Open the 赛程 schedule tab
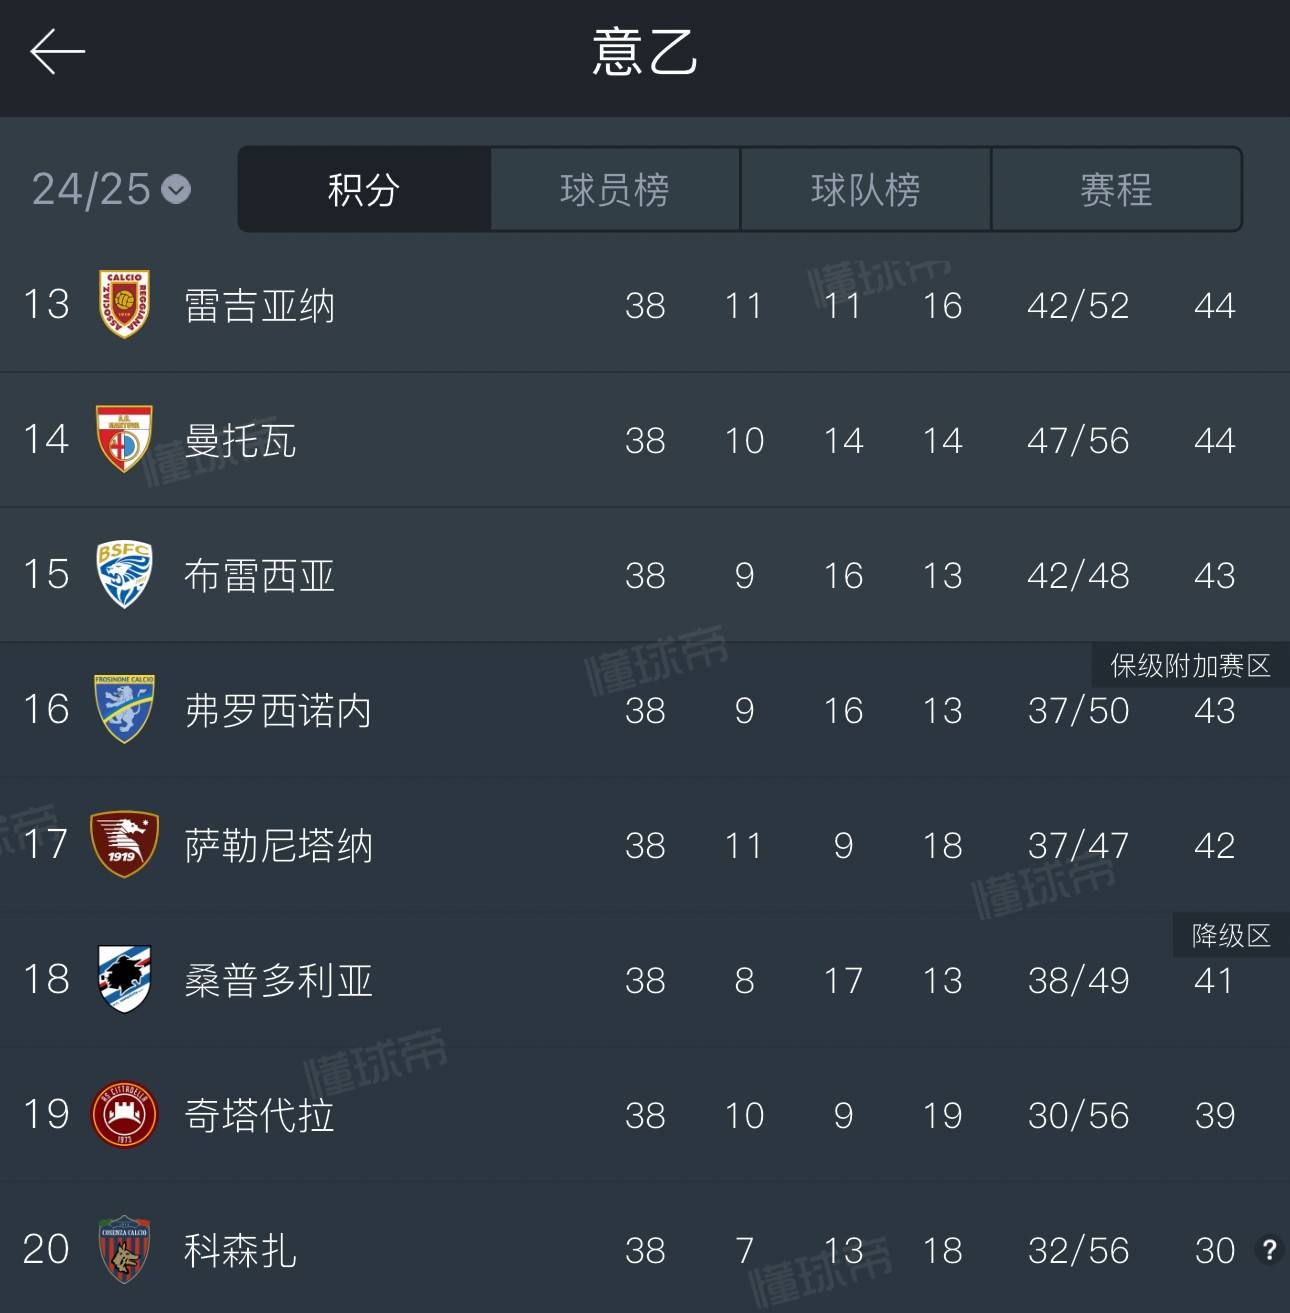The width and height of the screenshot is (1290, 1313). click(x=1115, y=189)
